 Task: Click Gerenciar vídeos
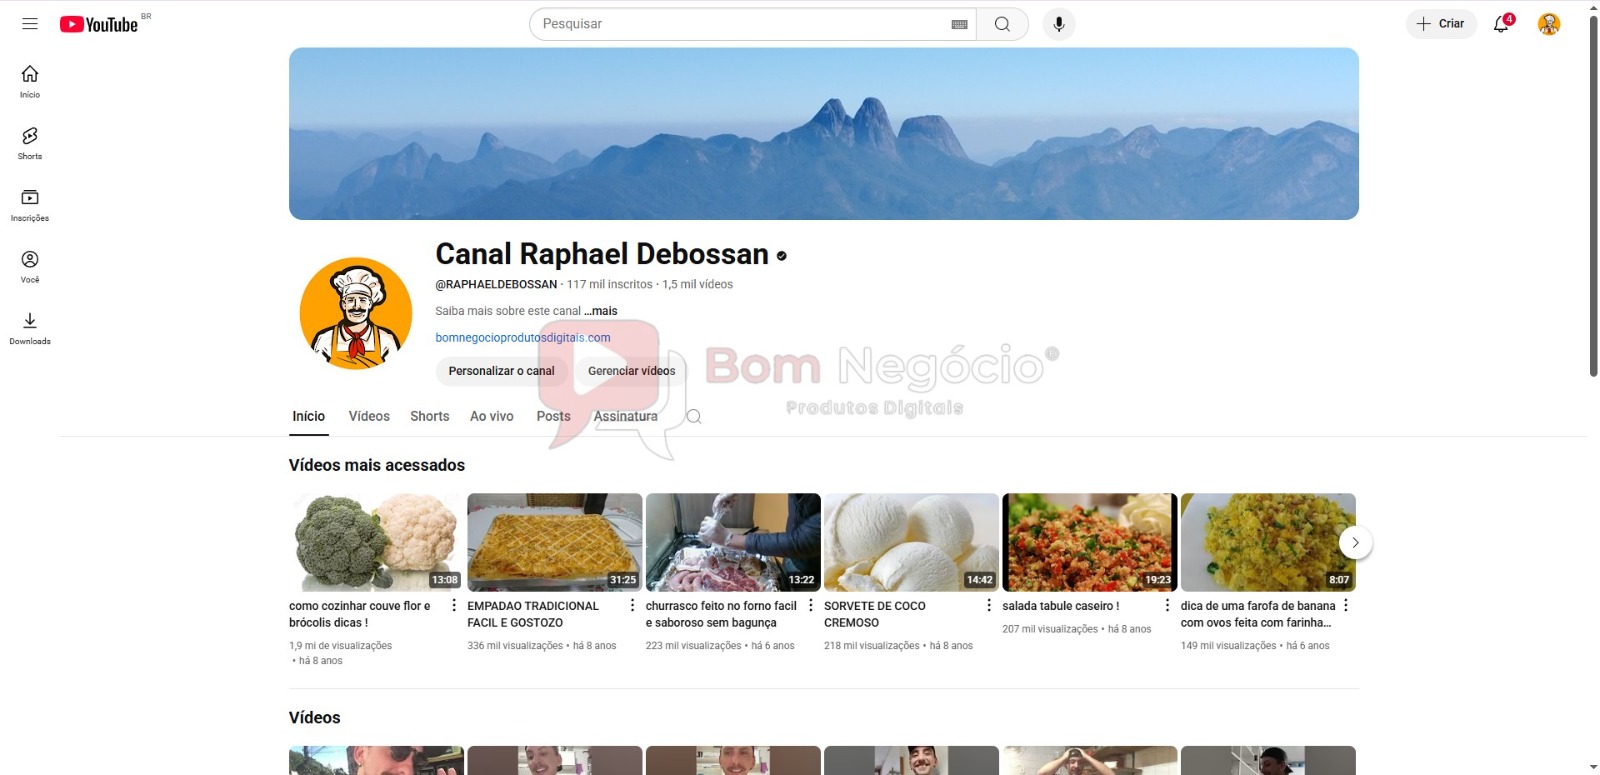point(632,371)
